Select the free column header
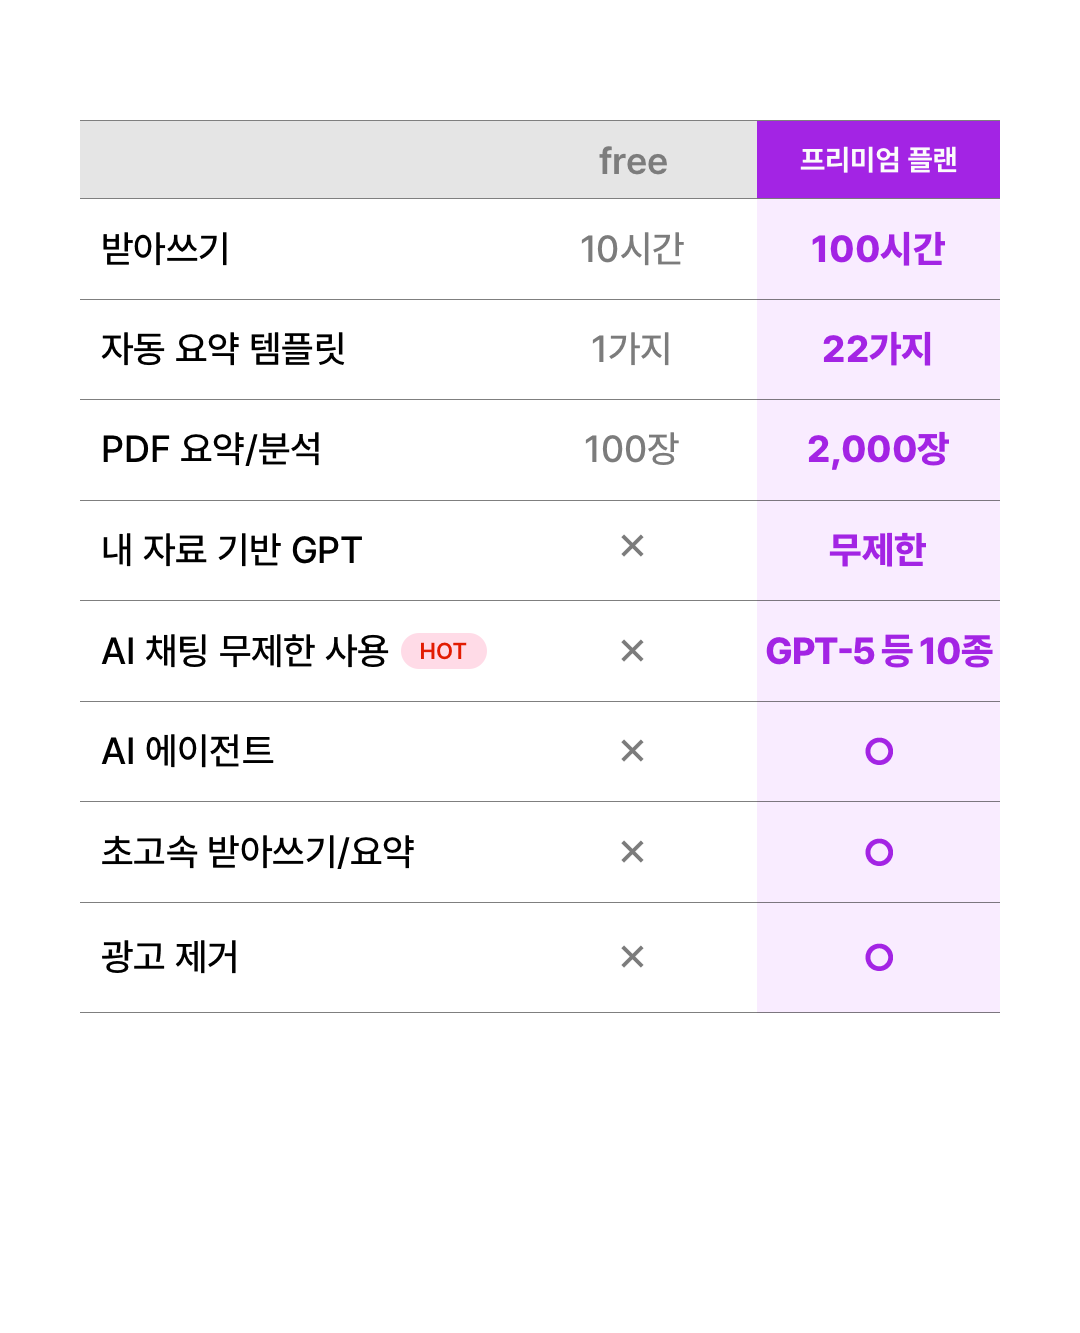Image resolution: width=1080 pixels, height=1333 pixels. click(x=633, y=161)
